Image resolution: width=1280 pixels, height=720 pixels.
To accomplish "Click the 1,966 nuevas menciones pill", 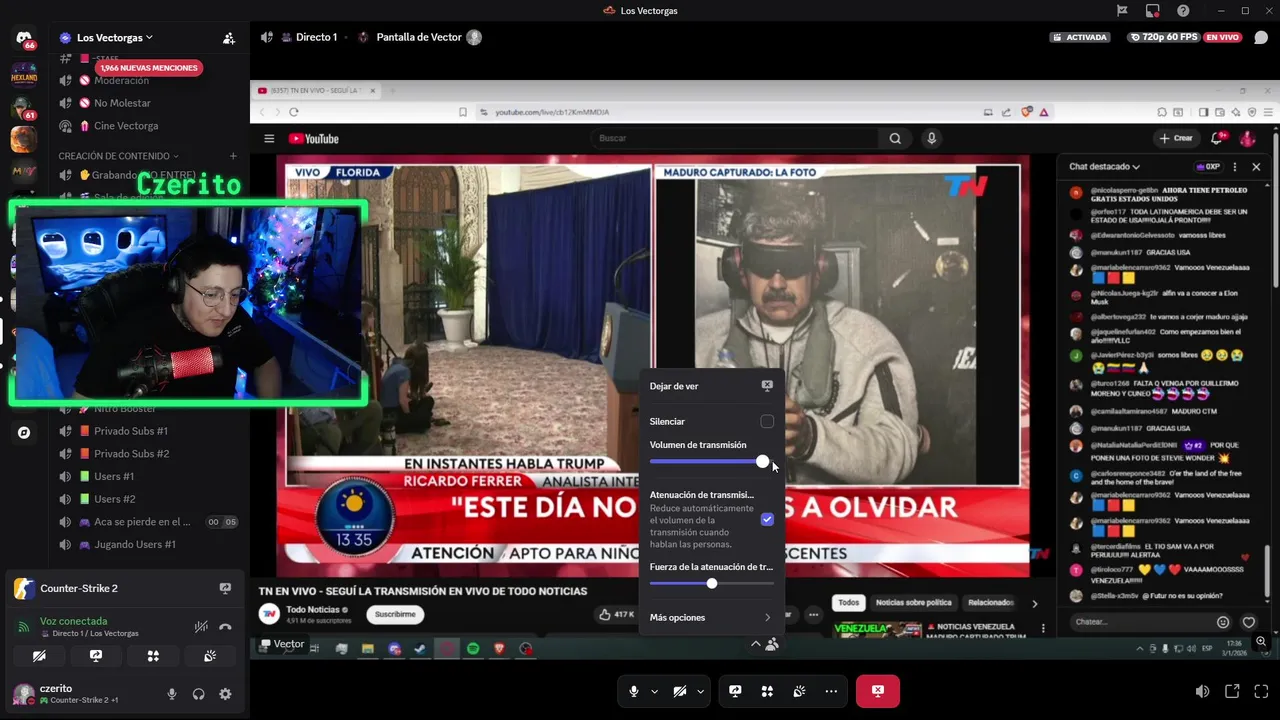I will (149, 68).
